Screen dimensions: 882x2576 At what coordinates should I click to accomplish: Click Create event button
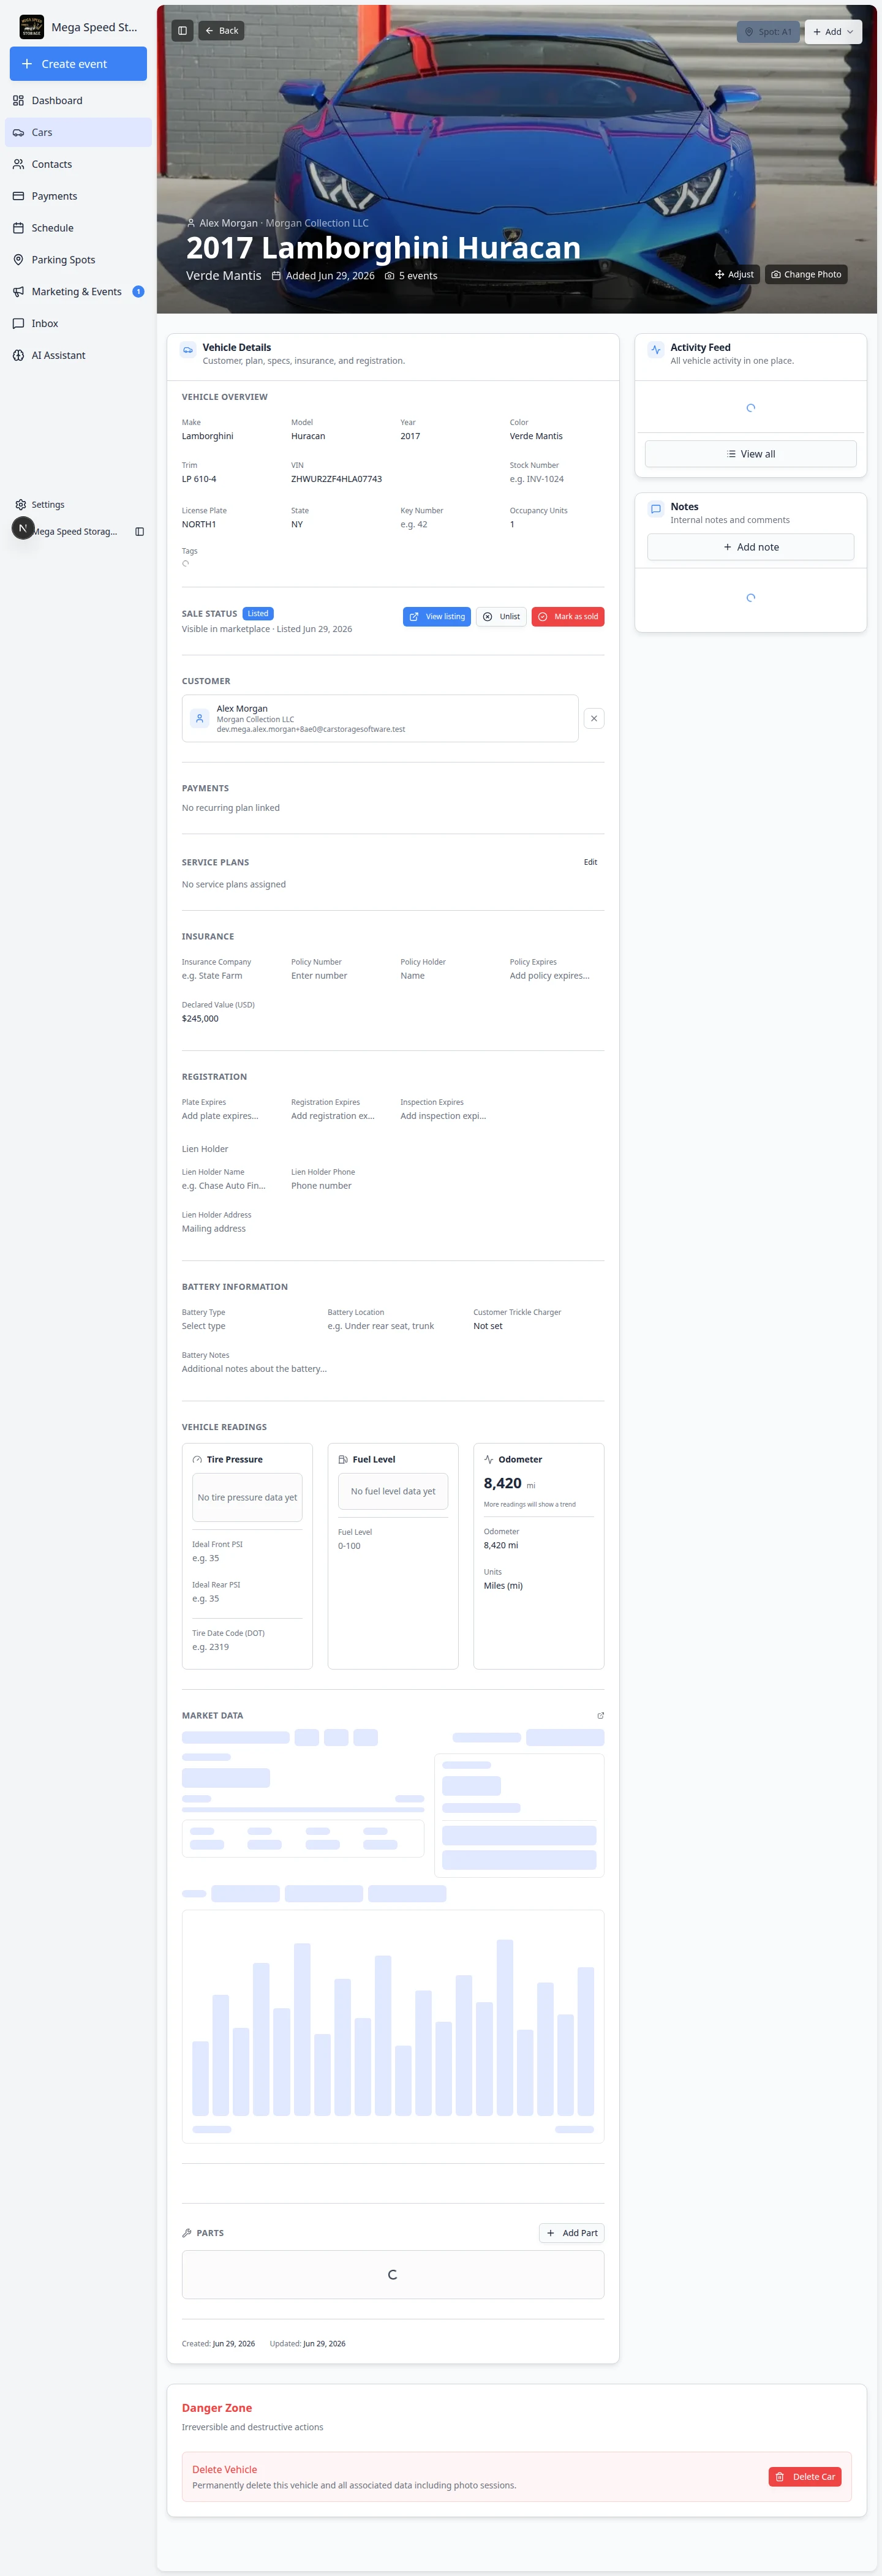coord(78,64)
